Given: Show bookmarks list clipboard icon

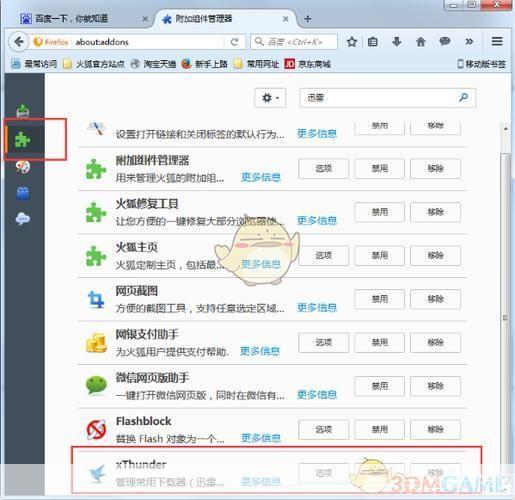Looking at the screenshot, I should click(373, 42).
